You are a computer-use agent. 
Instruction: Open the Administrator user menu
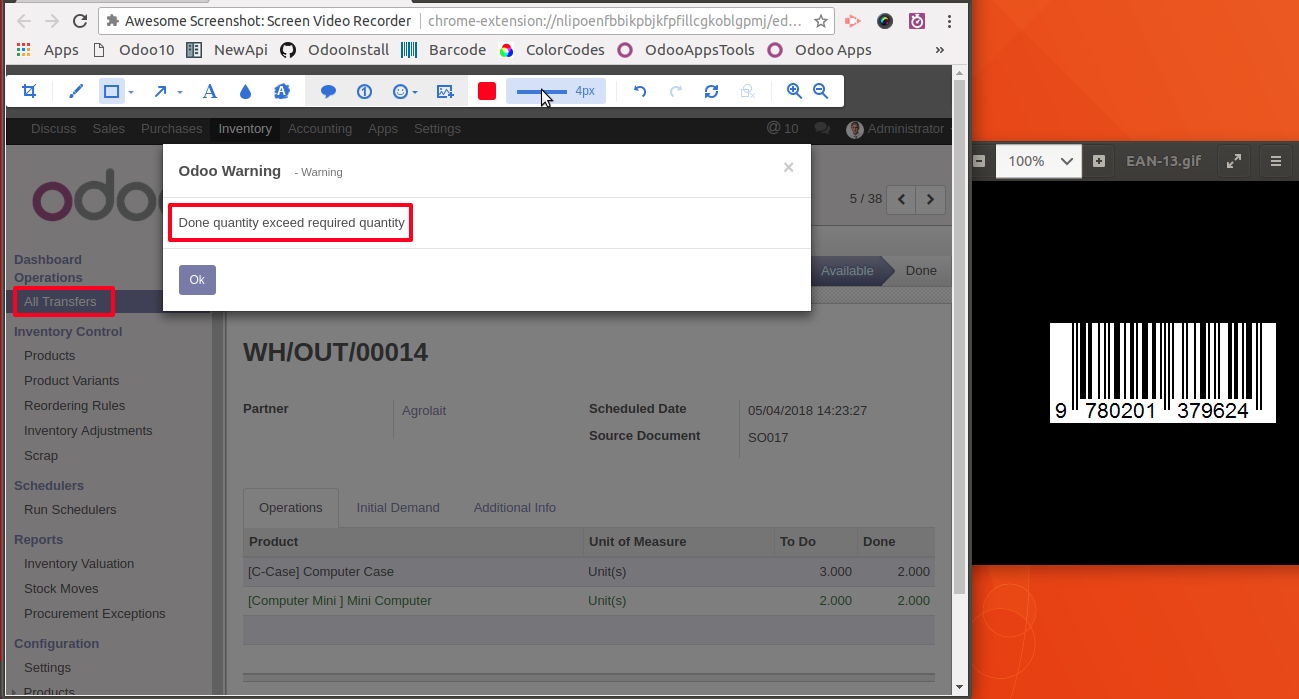(897, 128)
